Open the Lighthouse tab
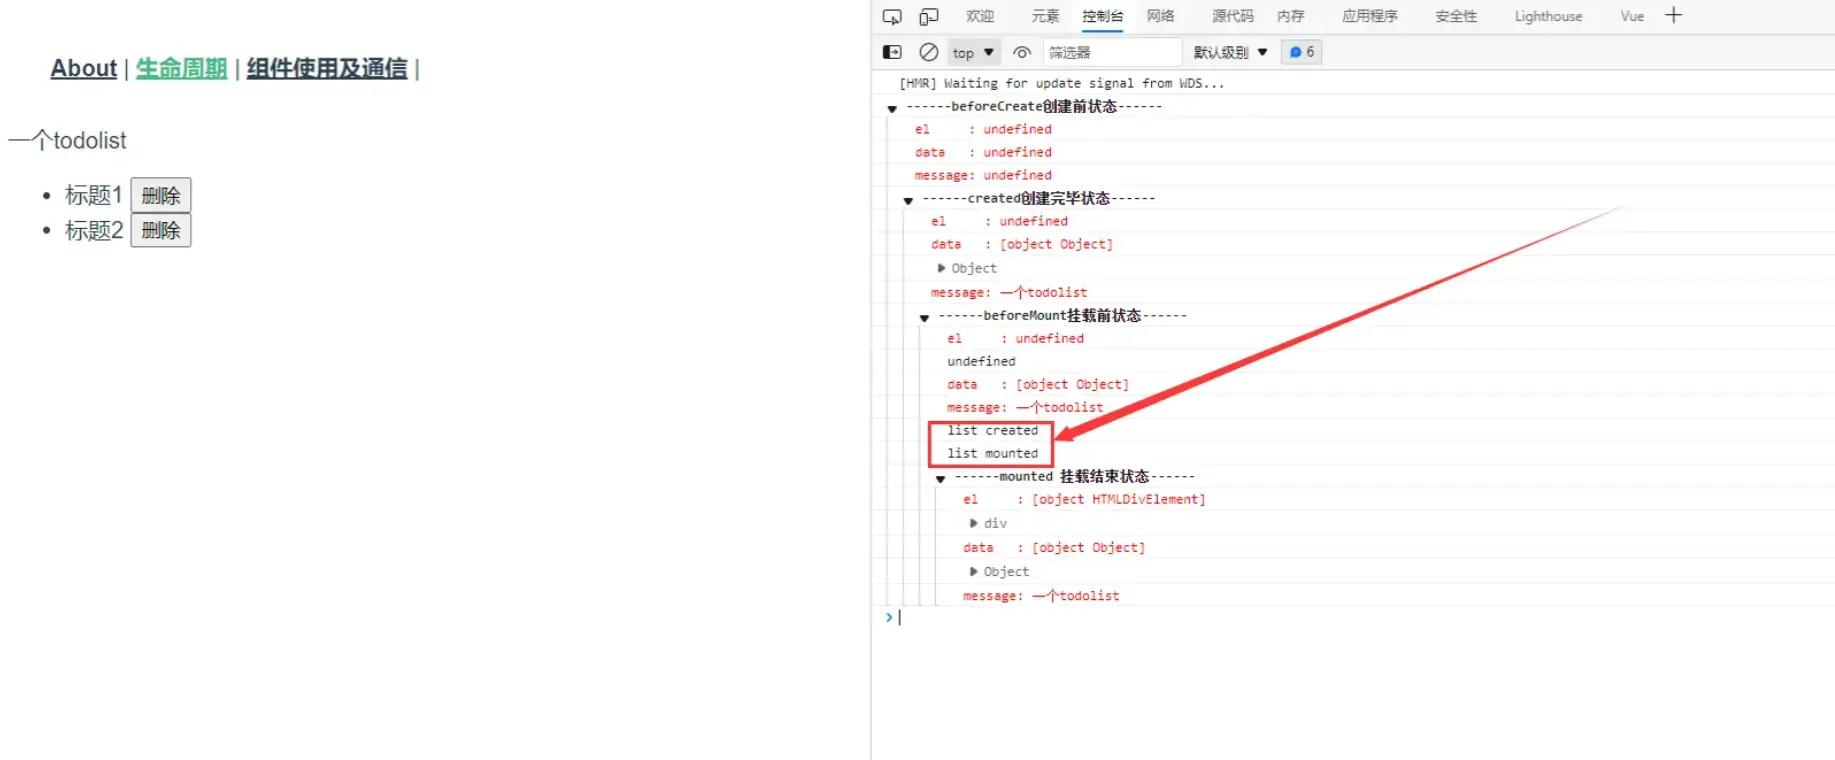 (x=1548, y=16)
